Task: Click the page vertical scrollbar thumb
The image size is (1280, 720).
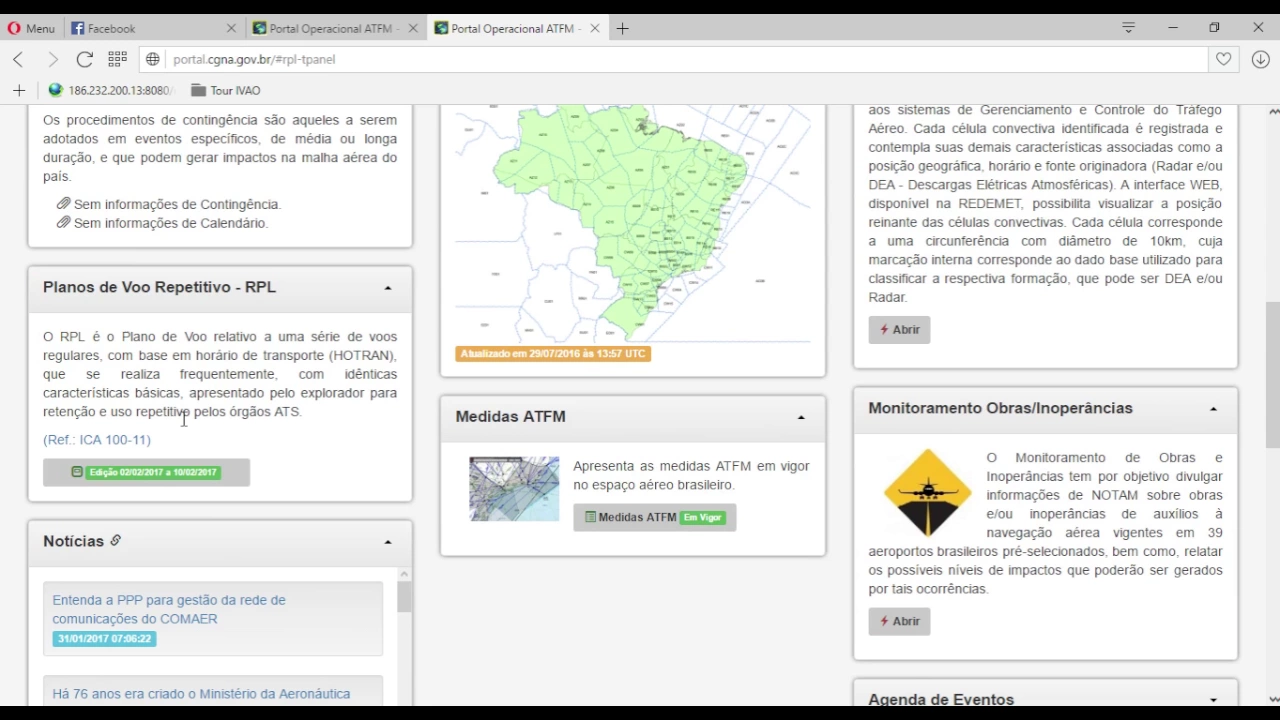Action: 1273,374
